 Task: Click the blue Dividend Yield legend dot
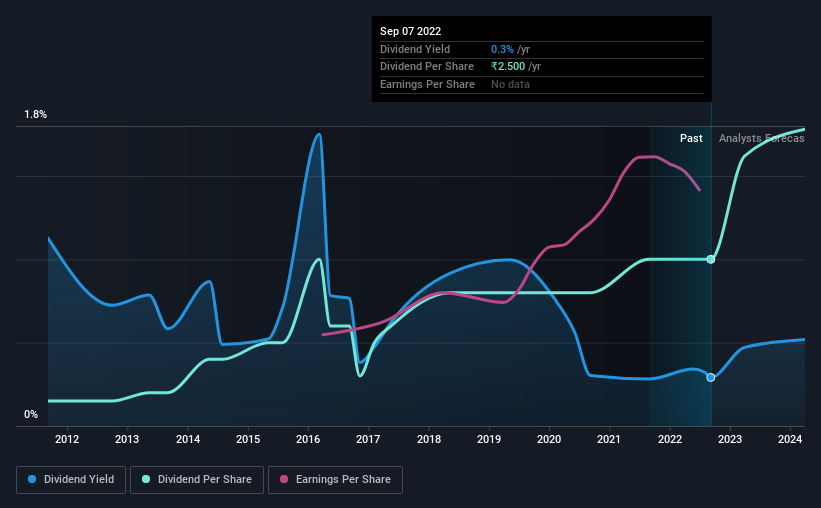[32, 479]
